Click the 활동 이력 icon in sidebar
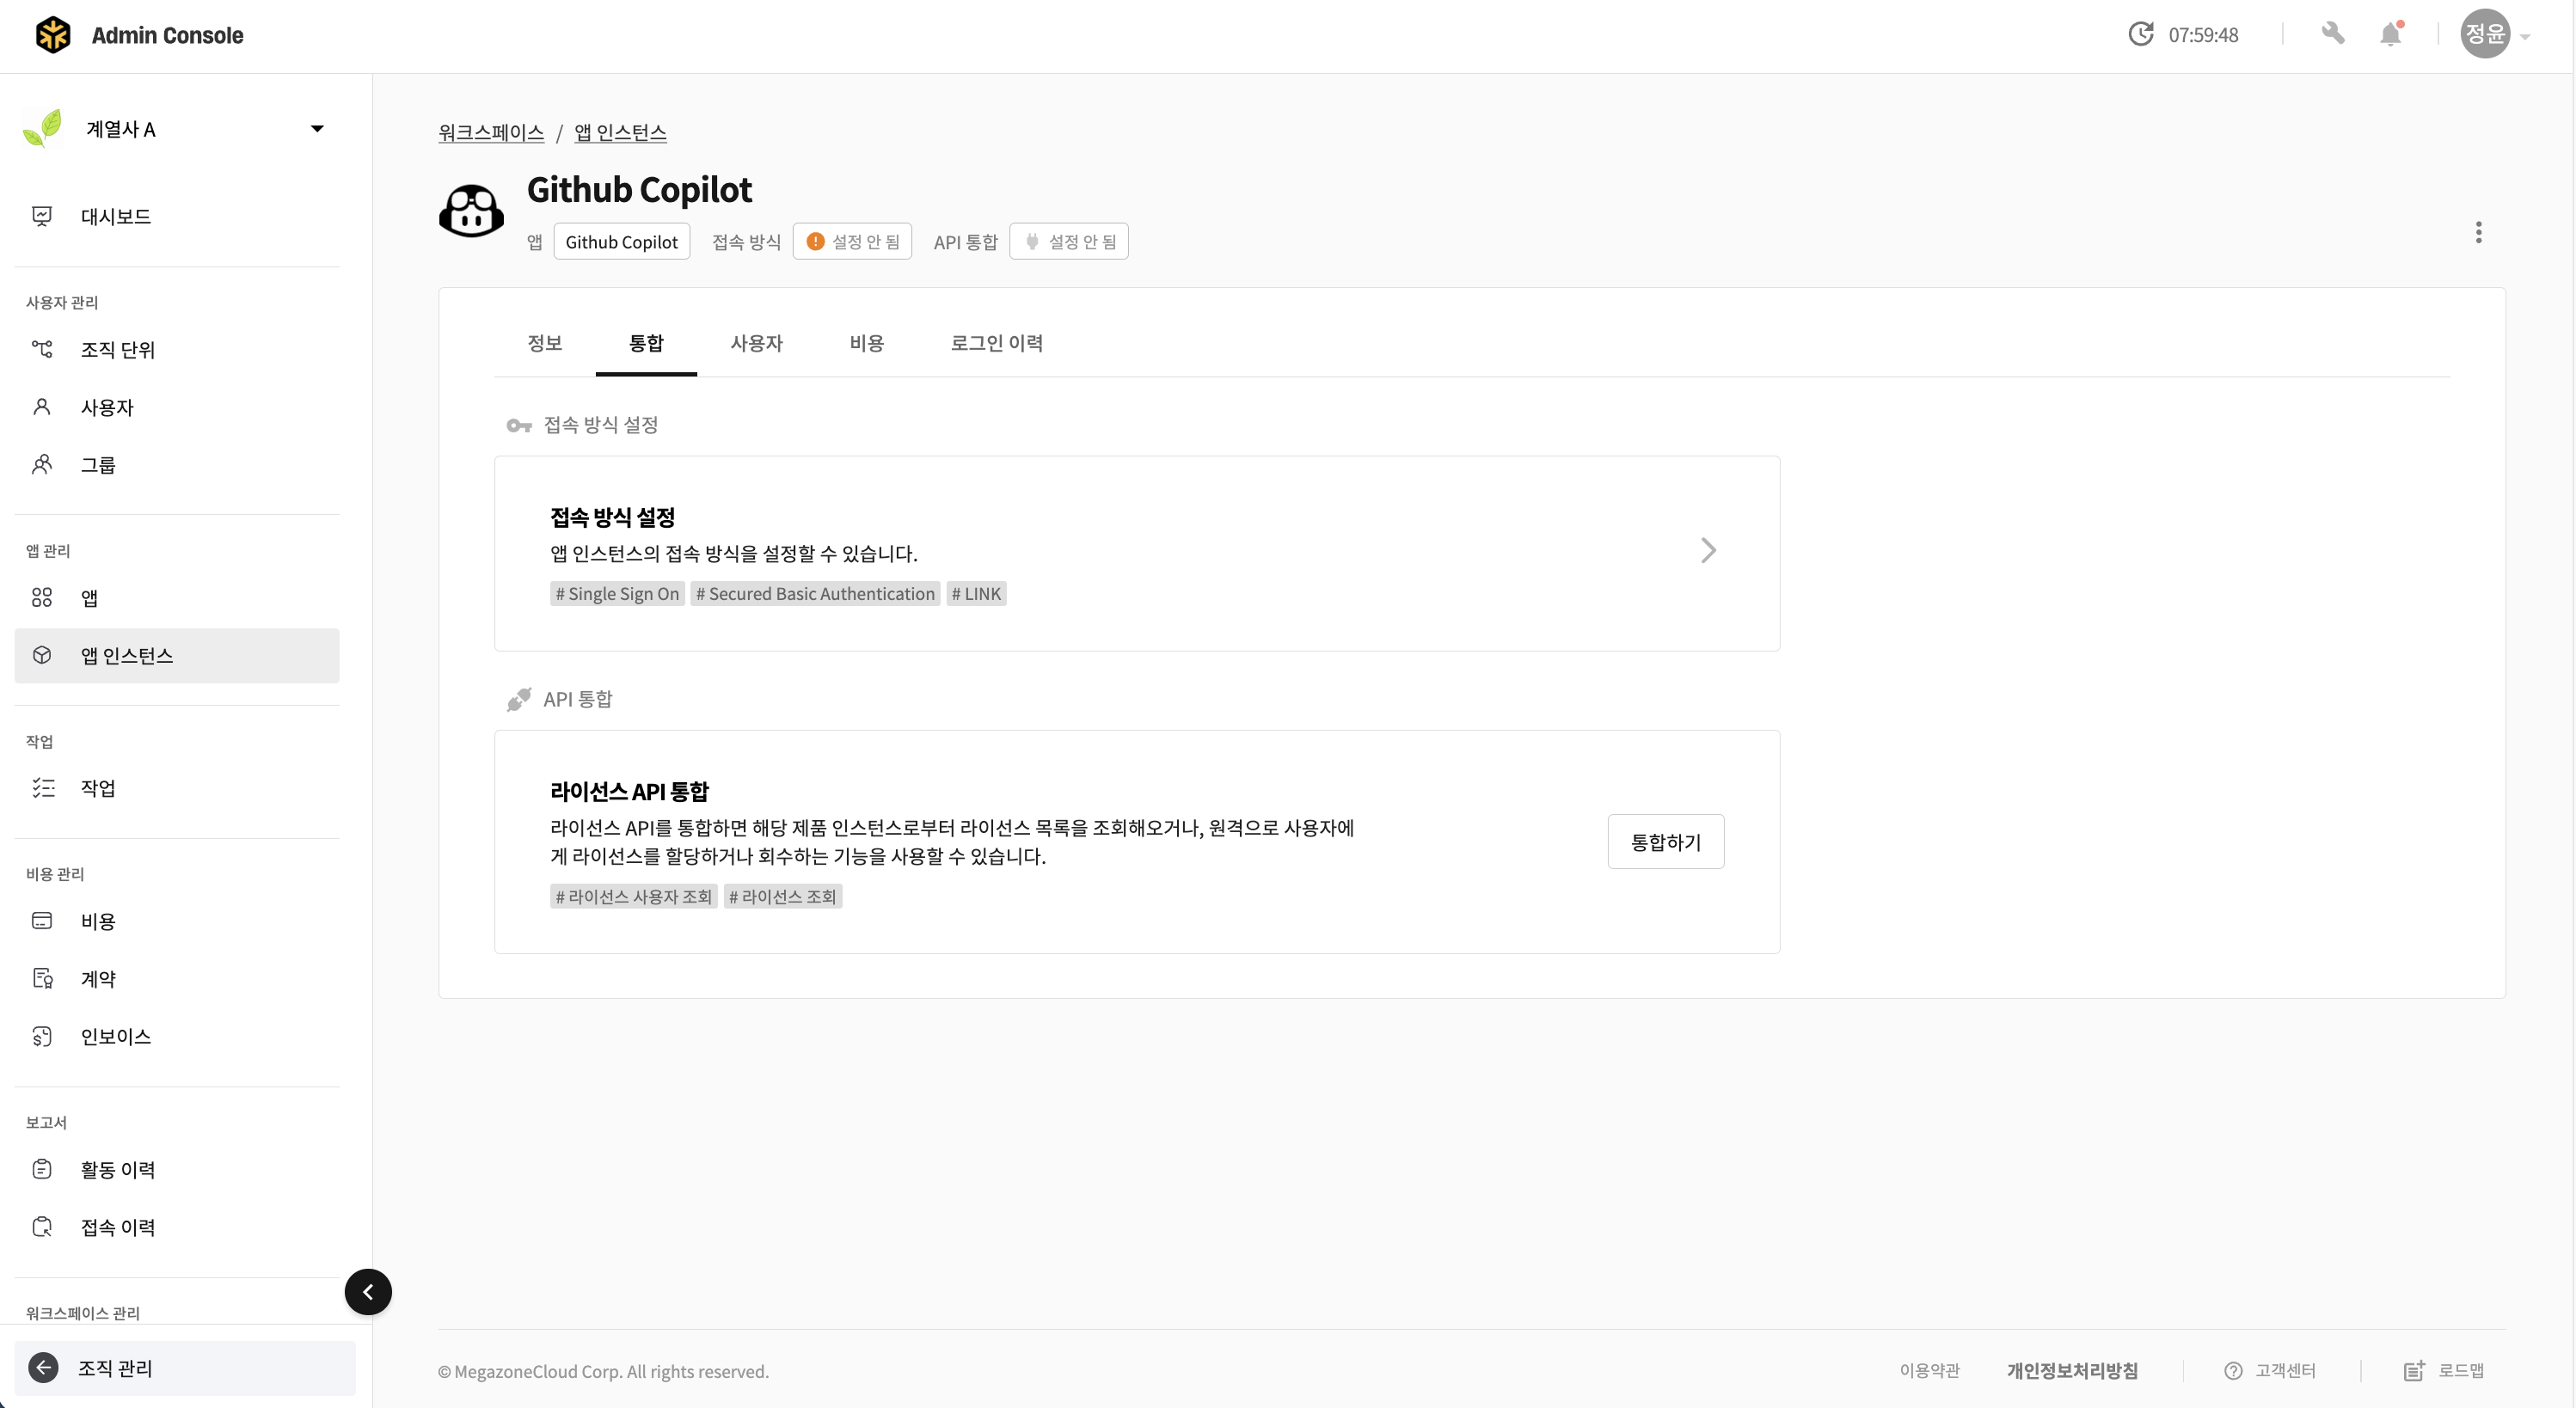 coord(42,1169)
